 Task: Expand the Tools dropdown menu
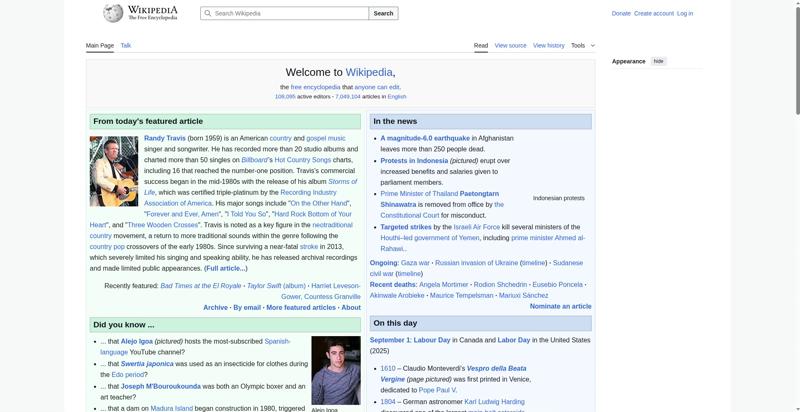point(583,45)
